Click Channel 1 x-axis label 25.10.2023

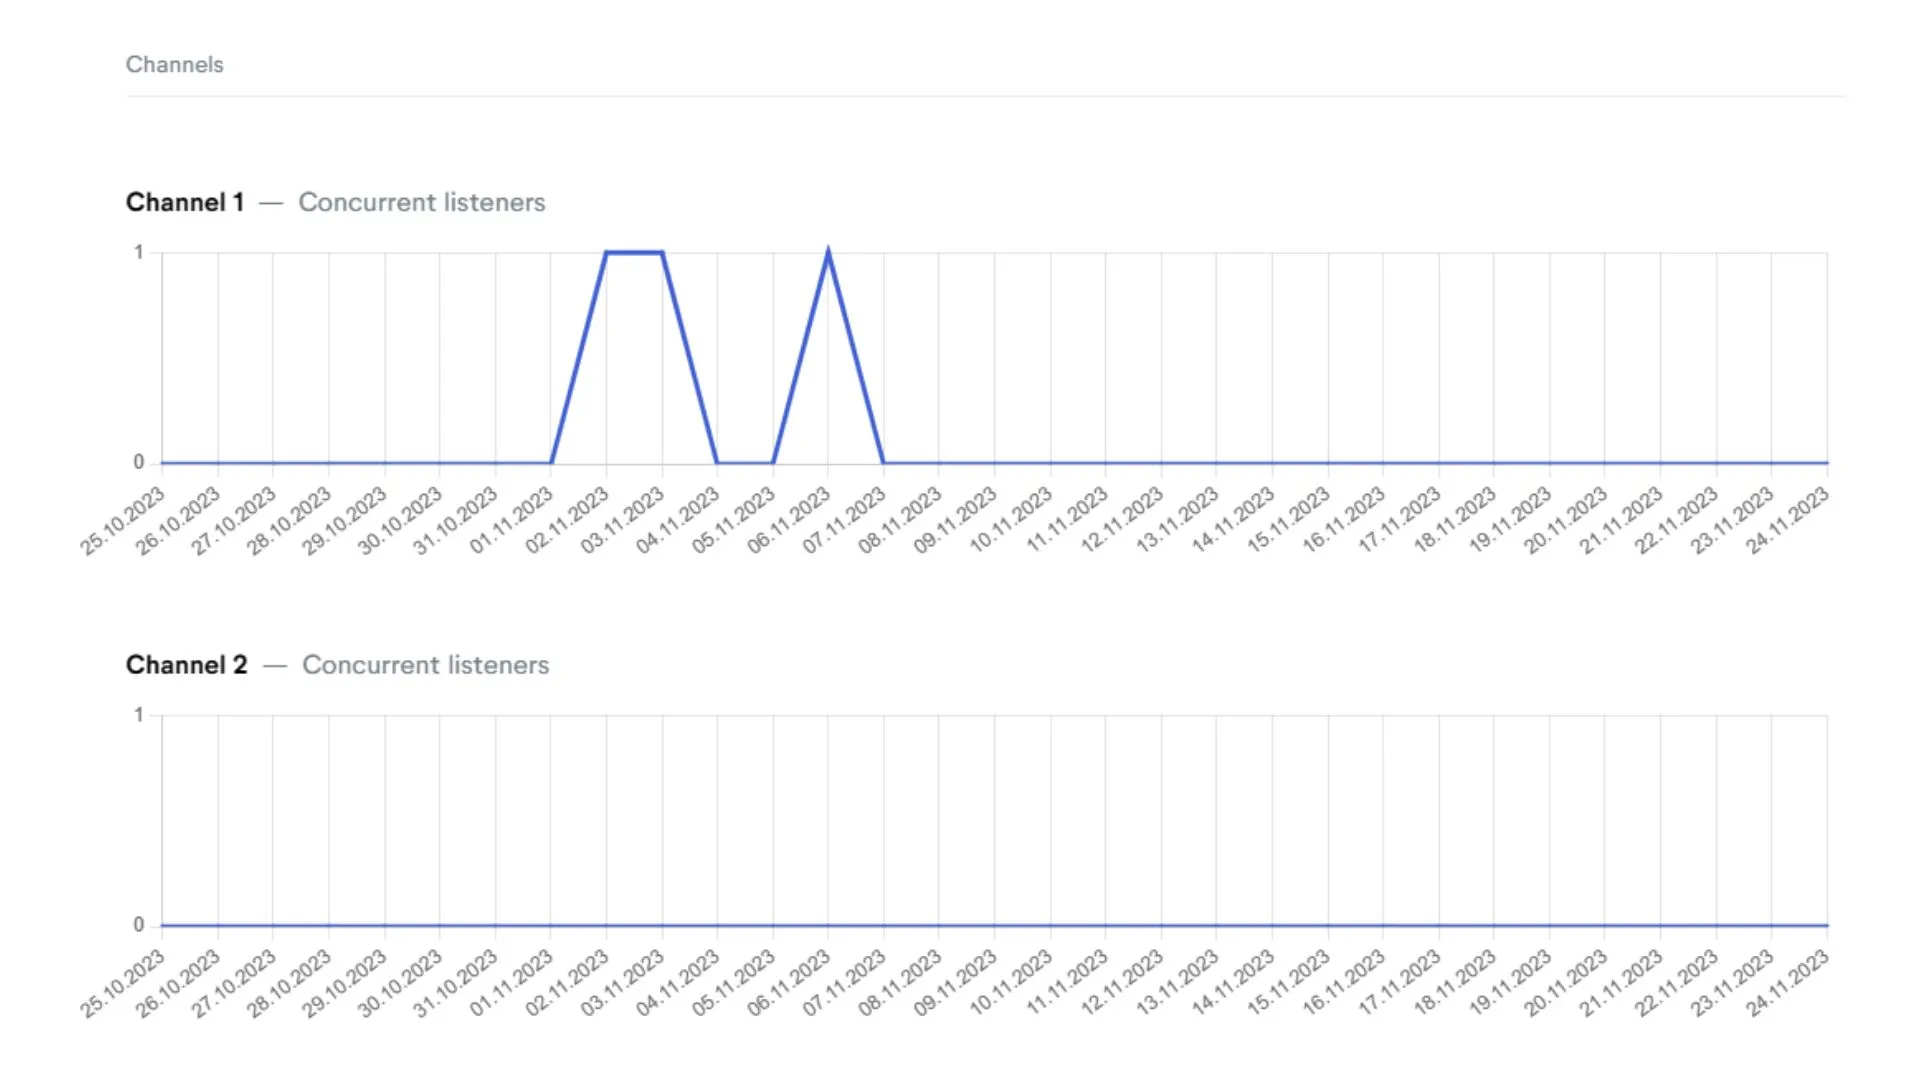click(124, 520)
